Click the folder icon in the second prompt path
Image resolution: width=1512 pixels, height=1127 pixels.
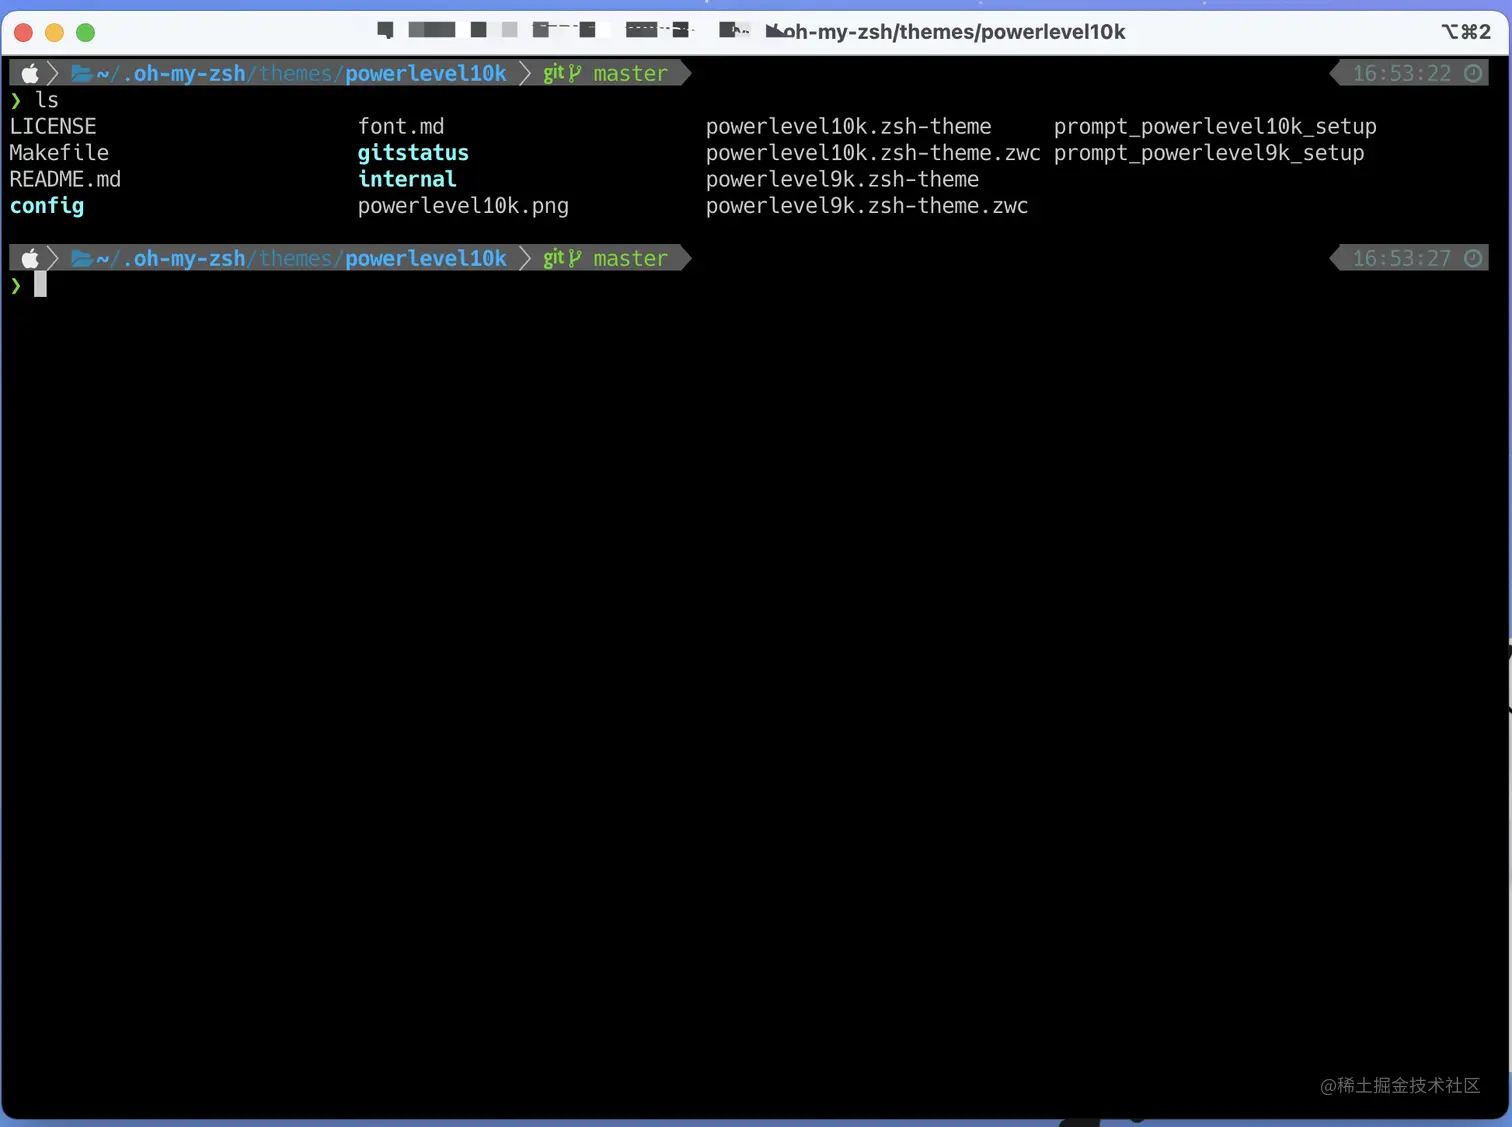[x=82, y=258]
